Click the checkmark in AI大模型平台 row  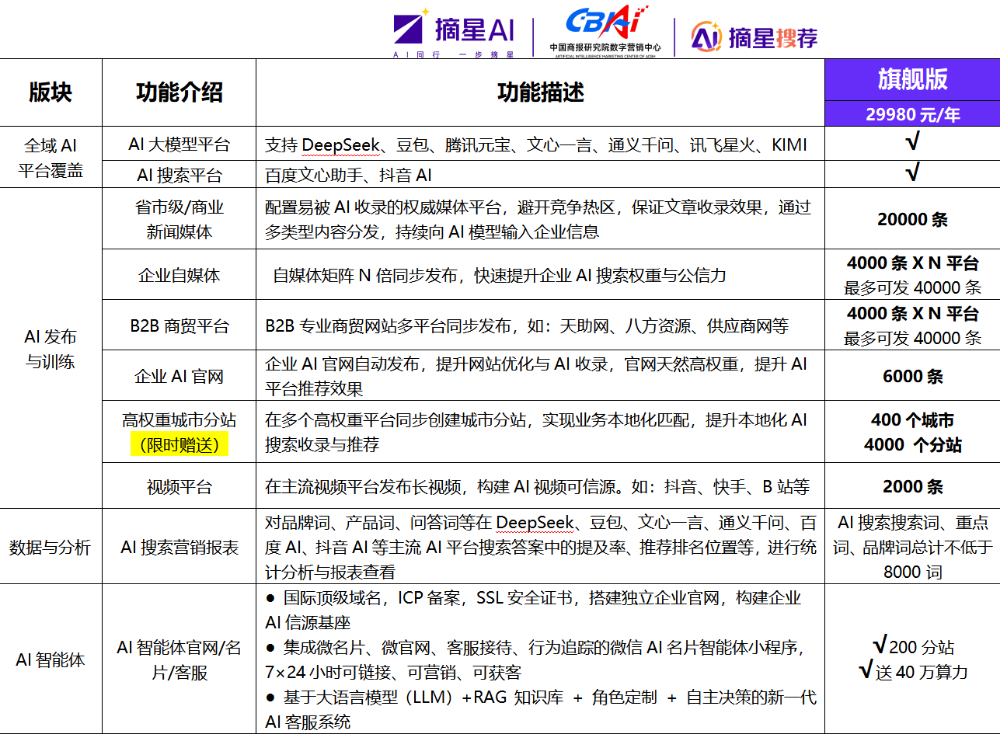point(912,142)
